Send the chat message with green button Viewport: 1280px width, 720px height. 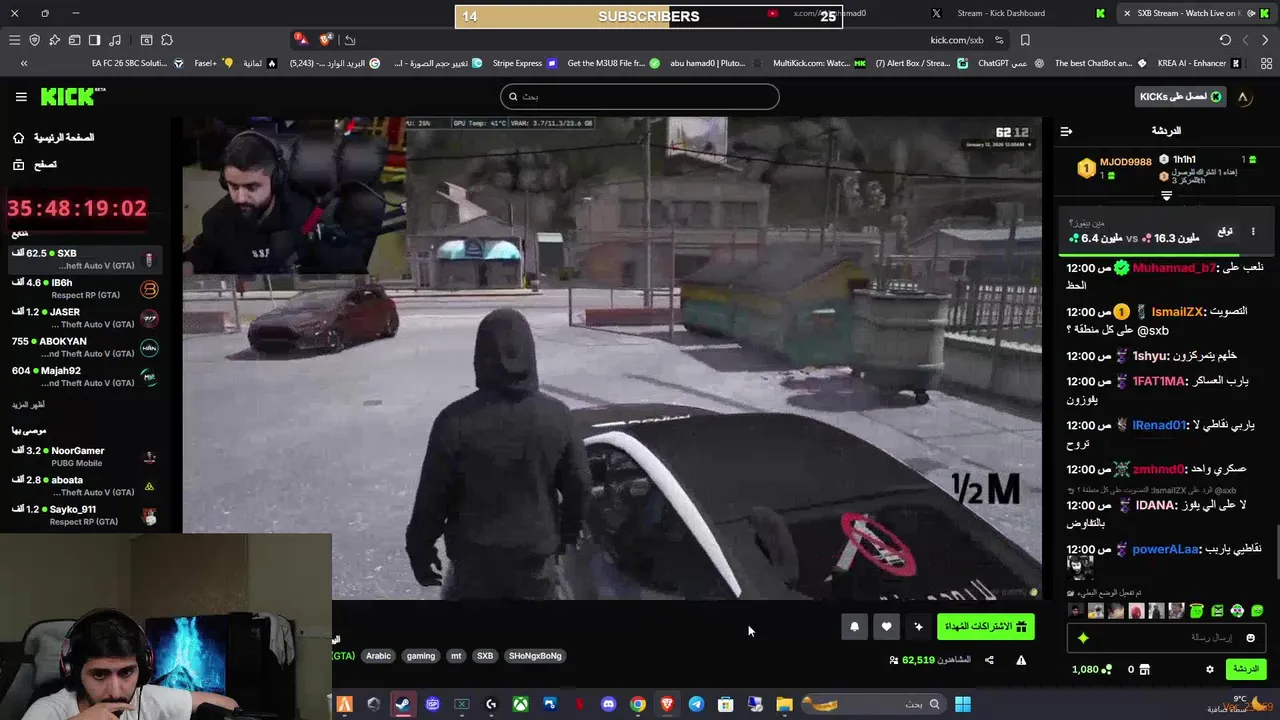(1245, 669)
